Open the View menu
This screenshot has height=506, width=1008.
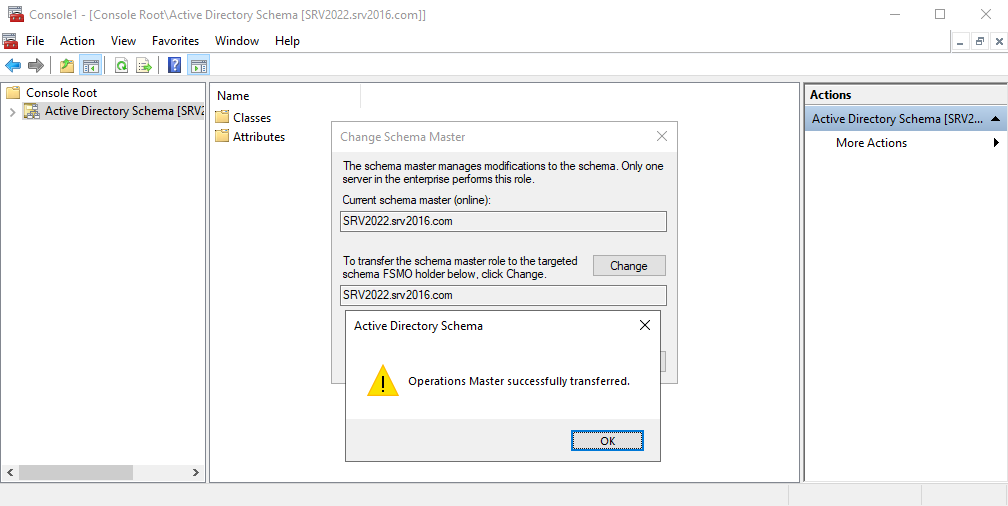pos(123,41)
